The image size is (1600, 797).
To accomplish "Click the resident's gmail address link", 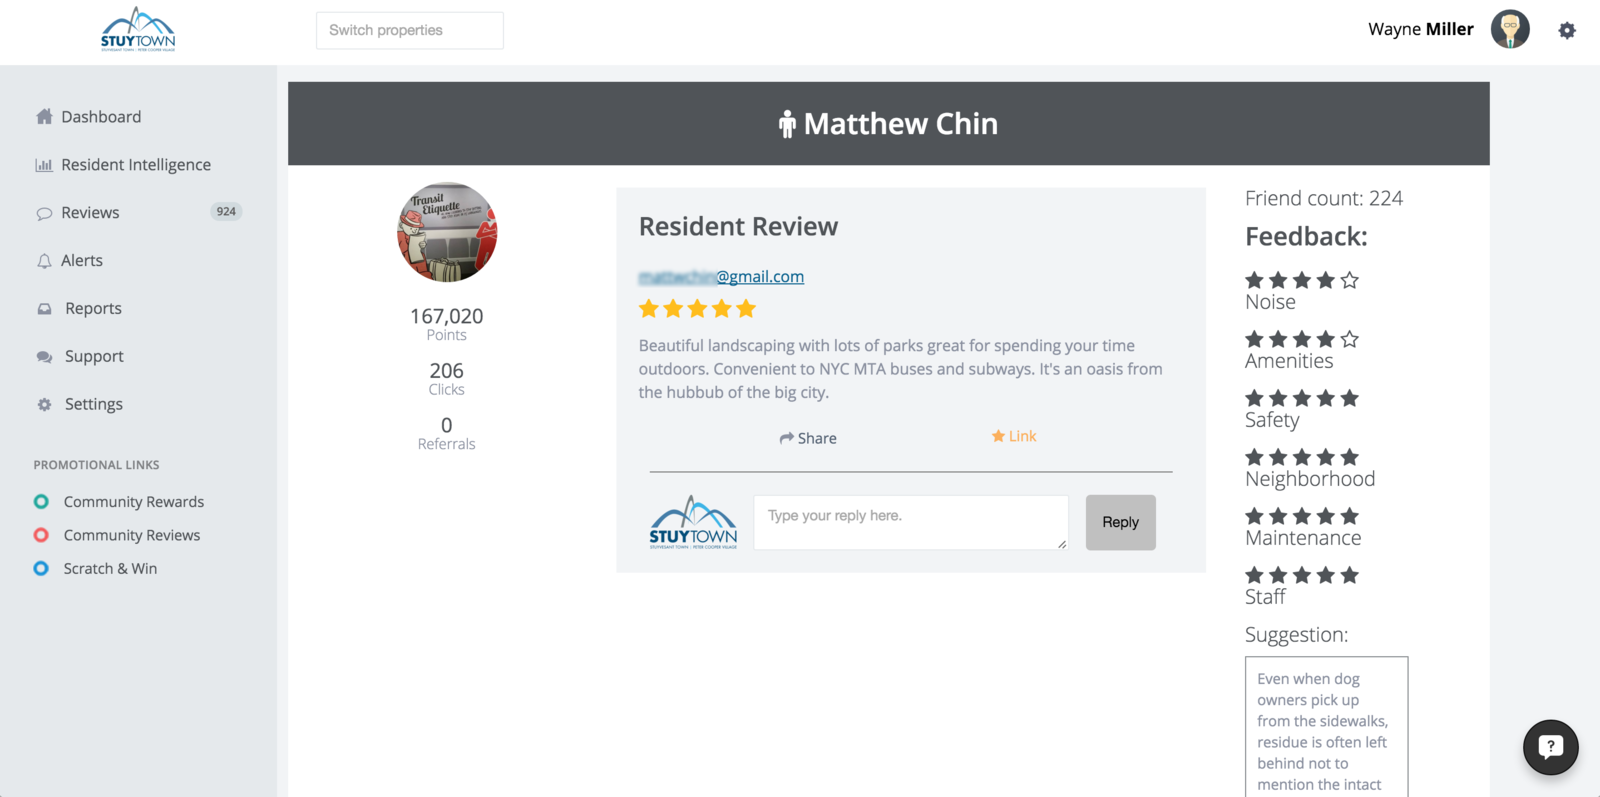I will pyautogui.click(x=721, y=276).
